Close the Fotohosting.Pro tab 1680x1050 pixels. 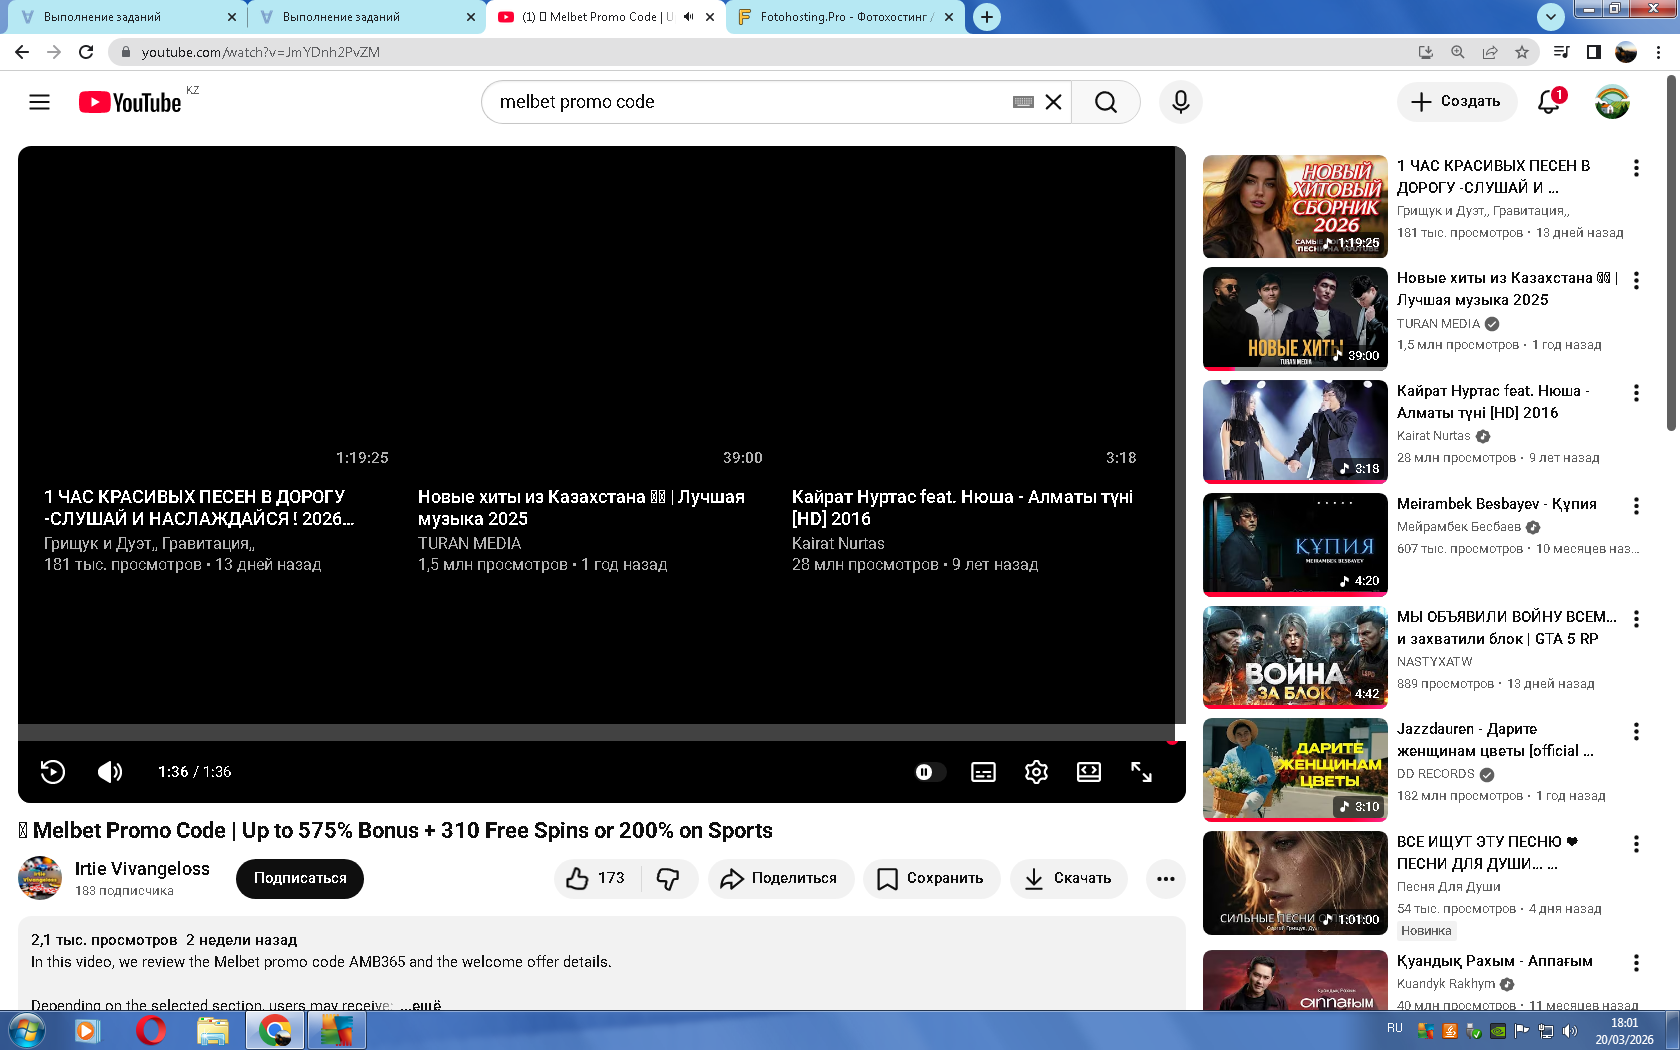click(x=949, y=17)
